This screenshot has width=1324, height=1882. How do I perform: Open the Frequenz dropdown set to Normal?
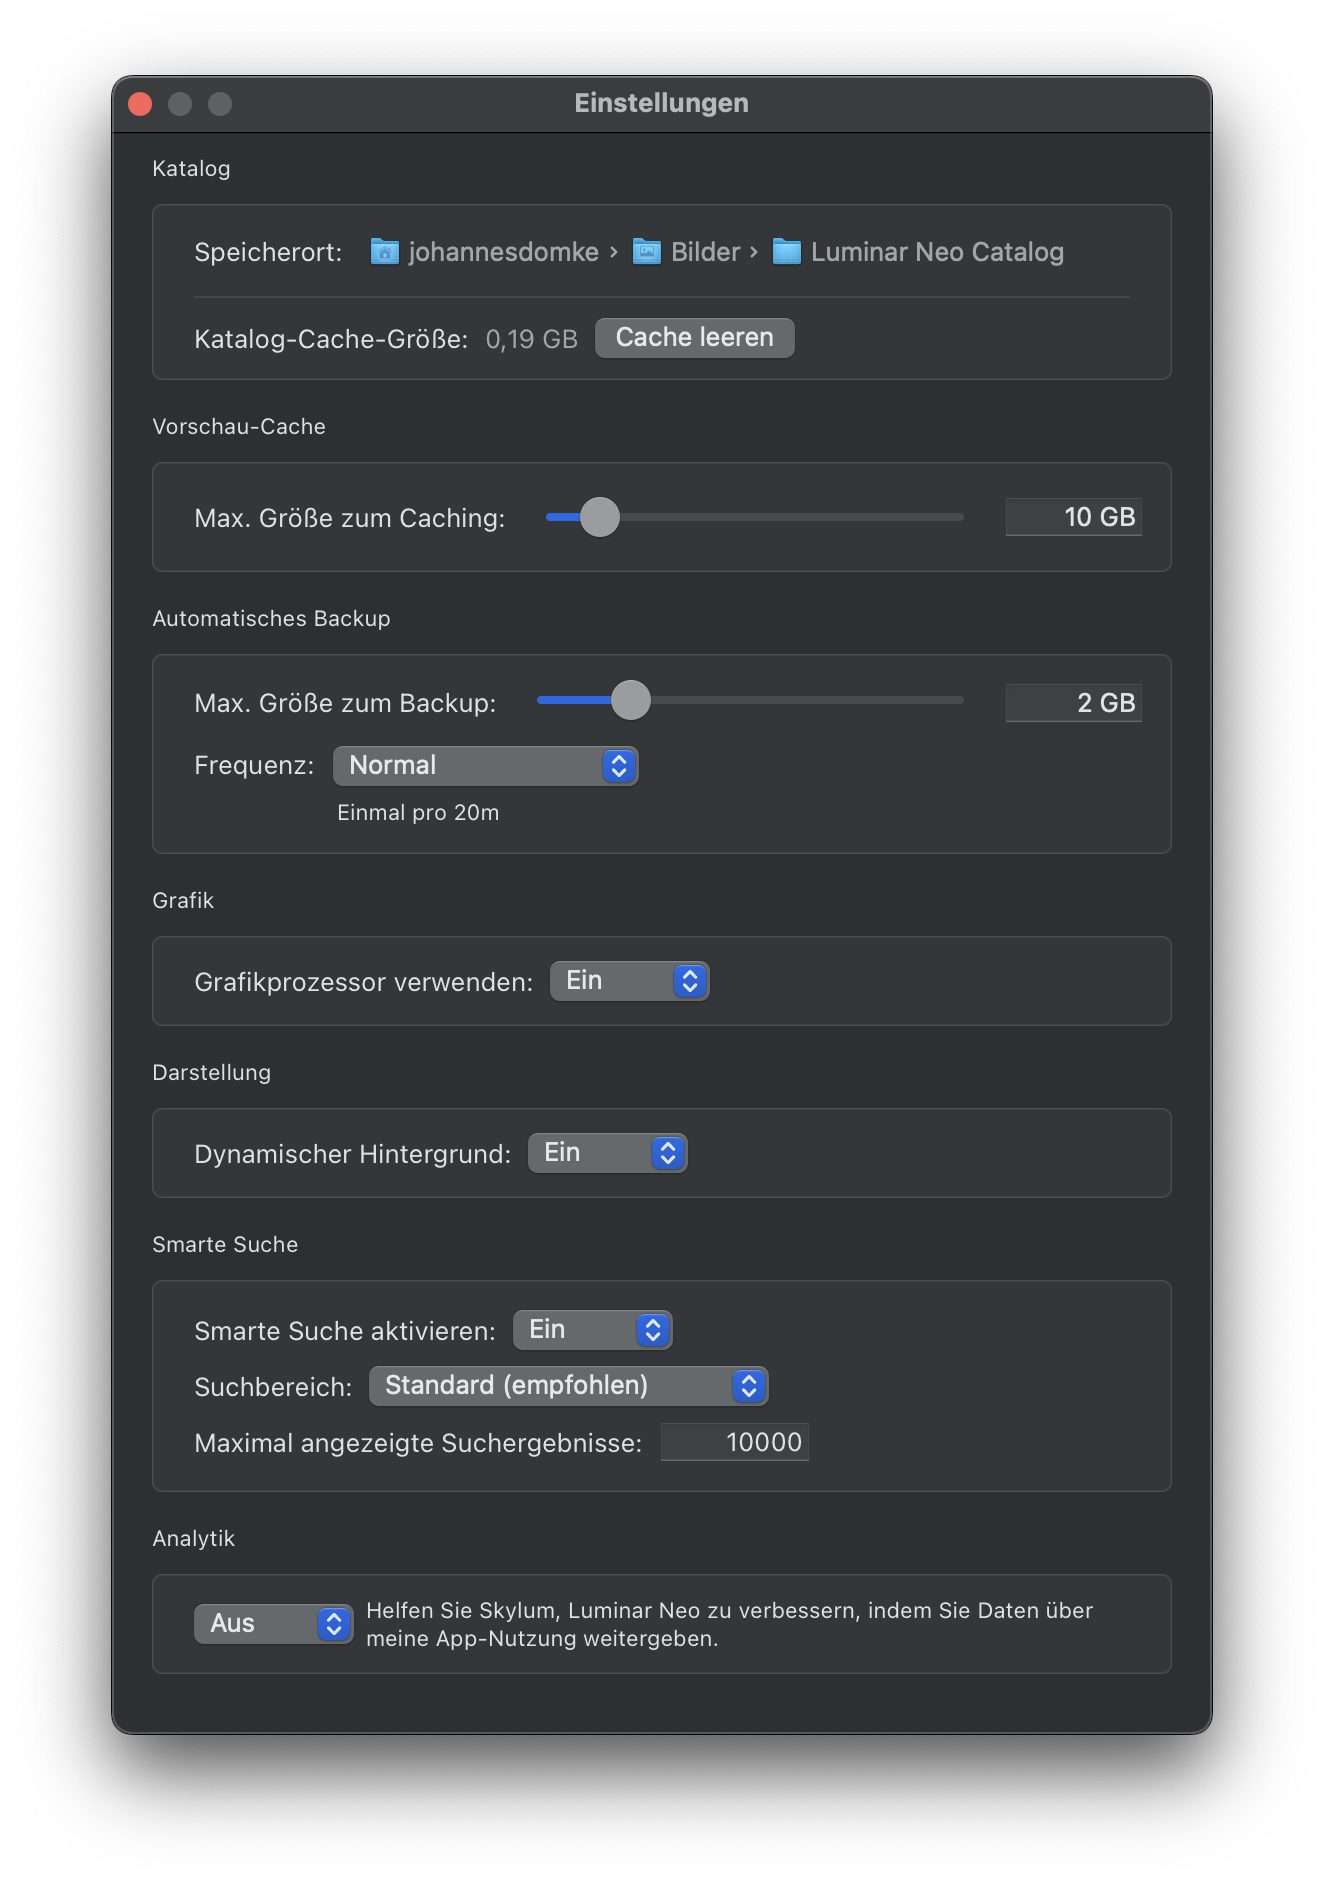coord(485,766)
